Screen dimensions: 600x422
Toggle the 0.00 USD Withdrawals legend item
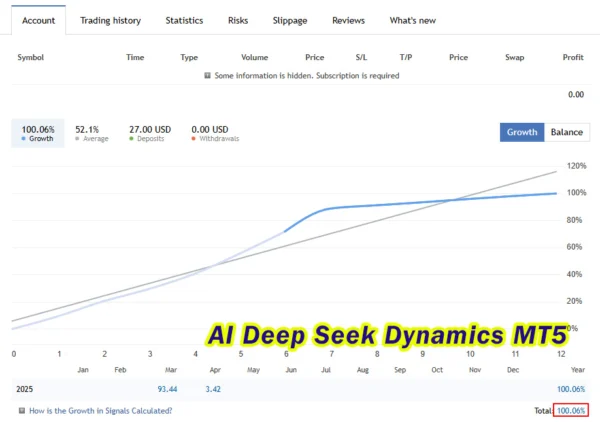click(x=215, y=133)
